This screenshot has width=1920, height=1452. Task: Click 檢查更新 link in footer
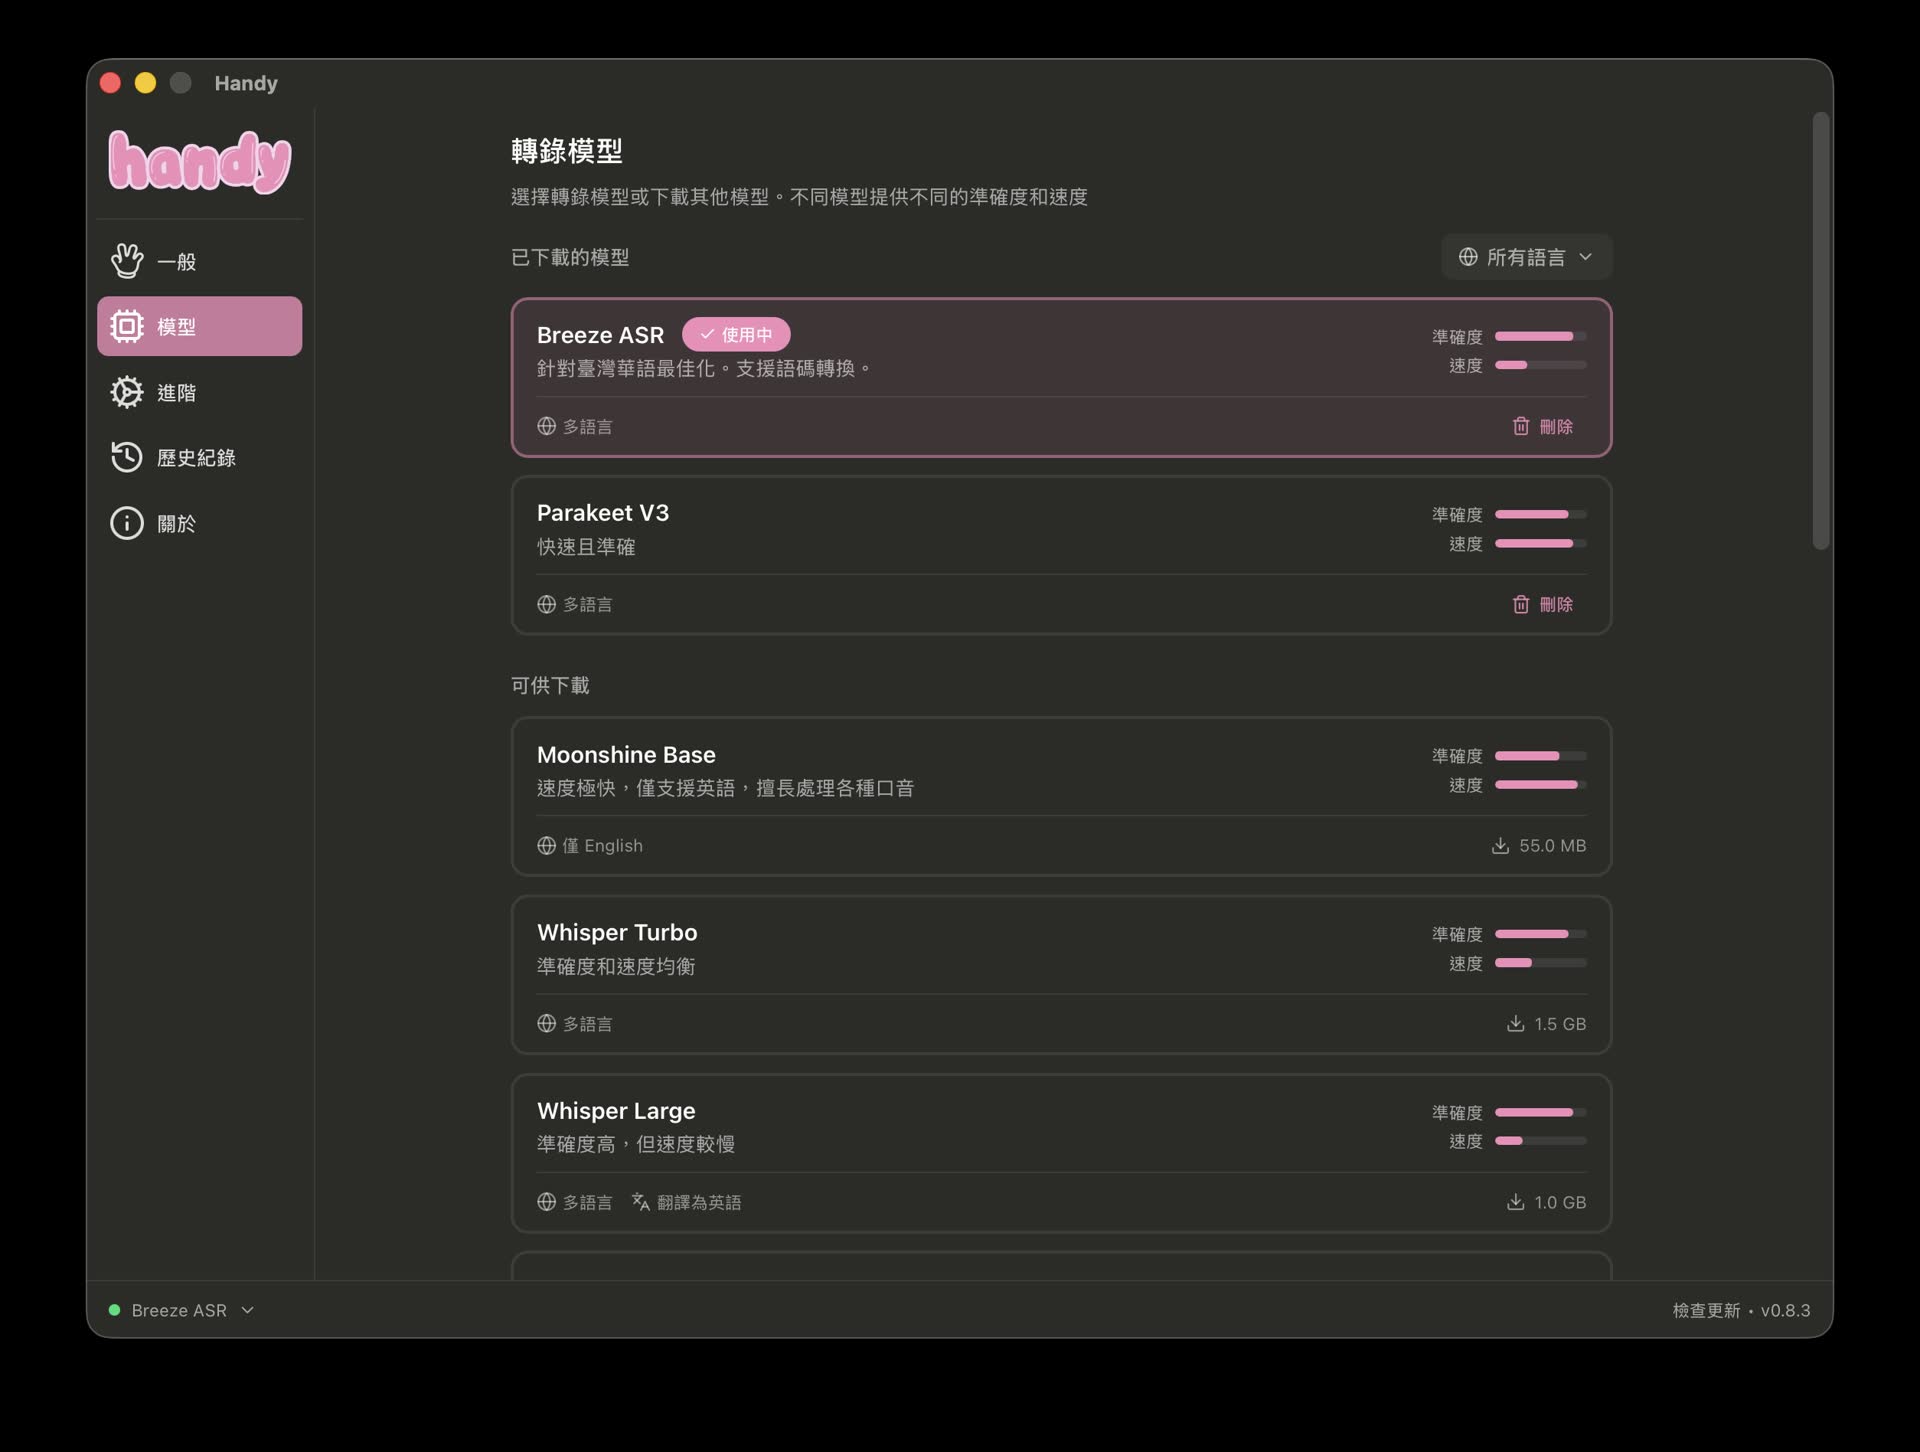pyautogui.click(x=1706, y=1310)
